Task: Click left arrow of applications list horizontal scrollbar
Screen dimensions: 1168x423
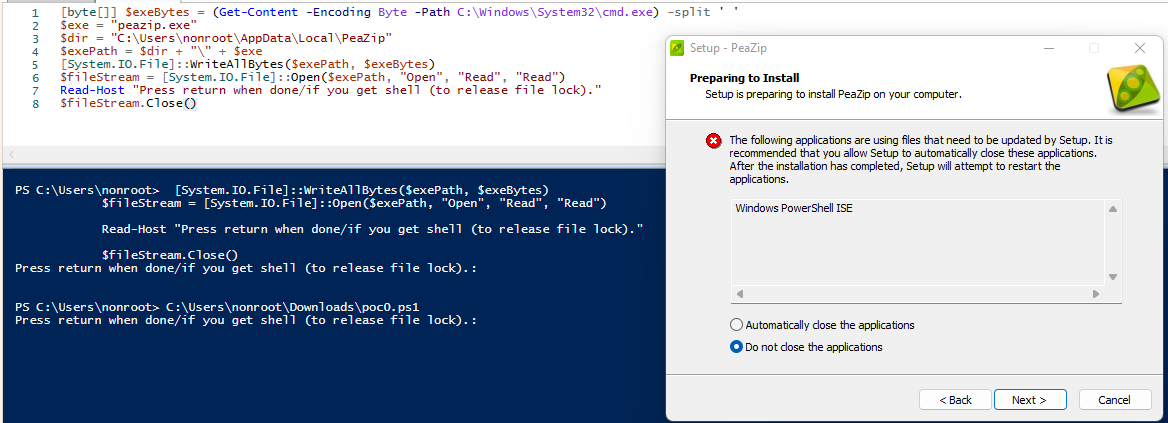Action: (740, 294)
